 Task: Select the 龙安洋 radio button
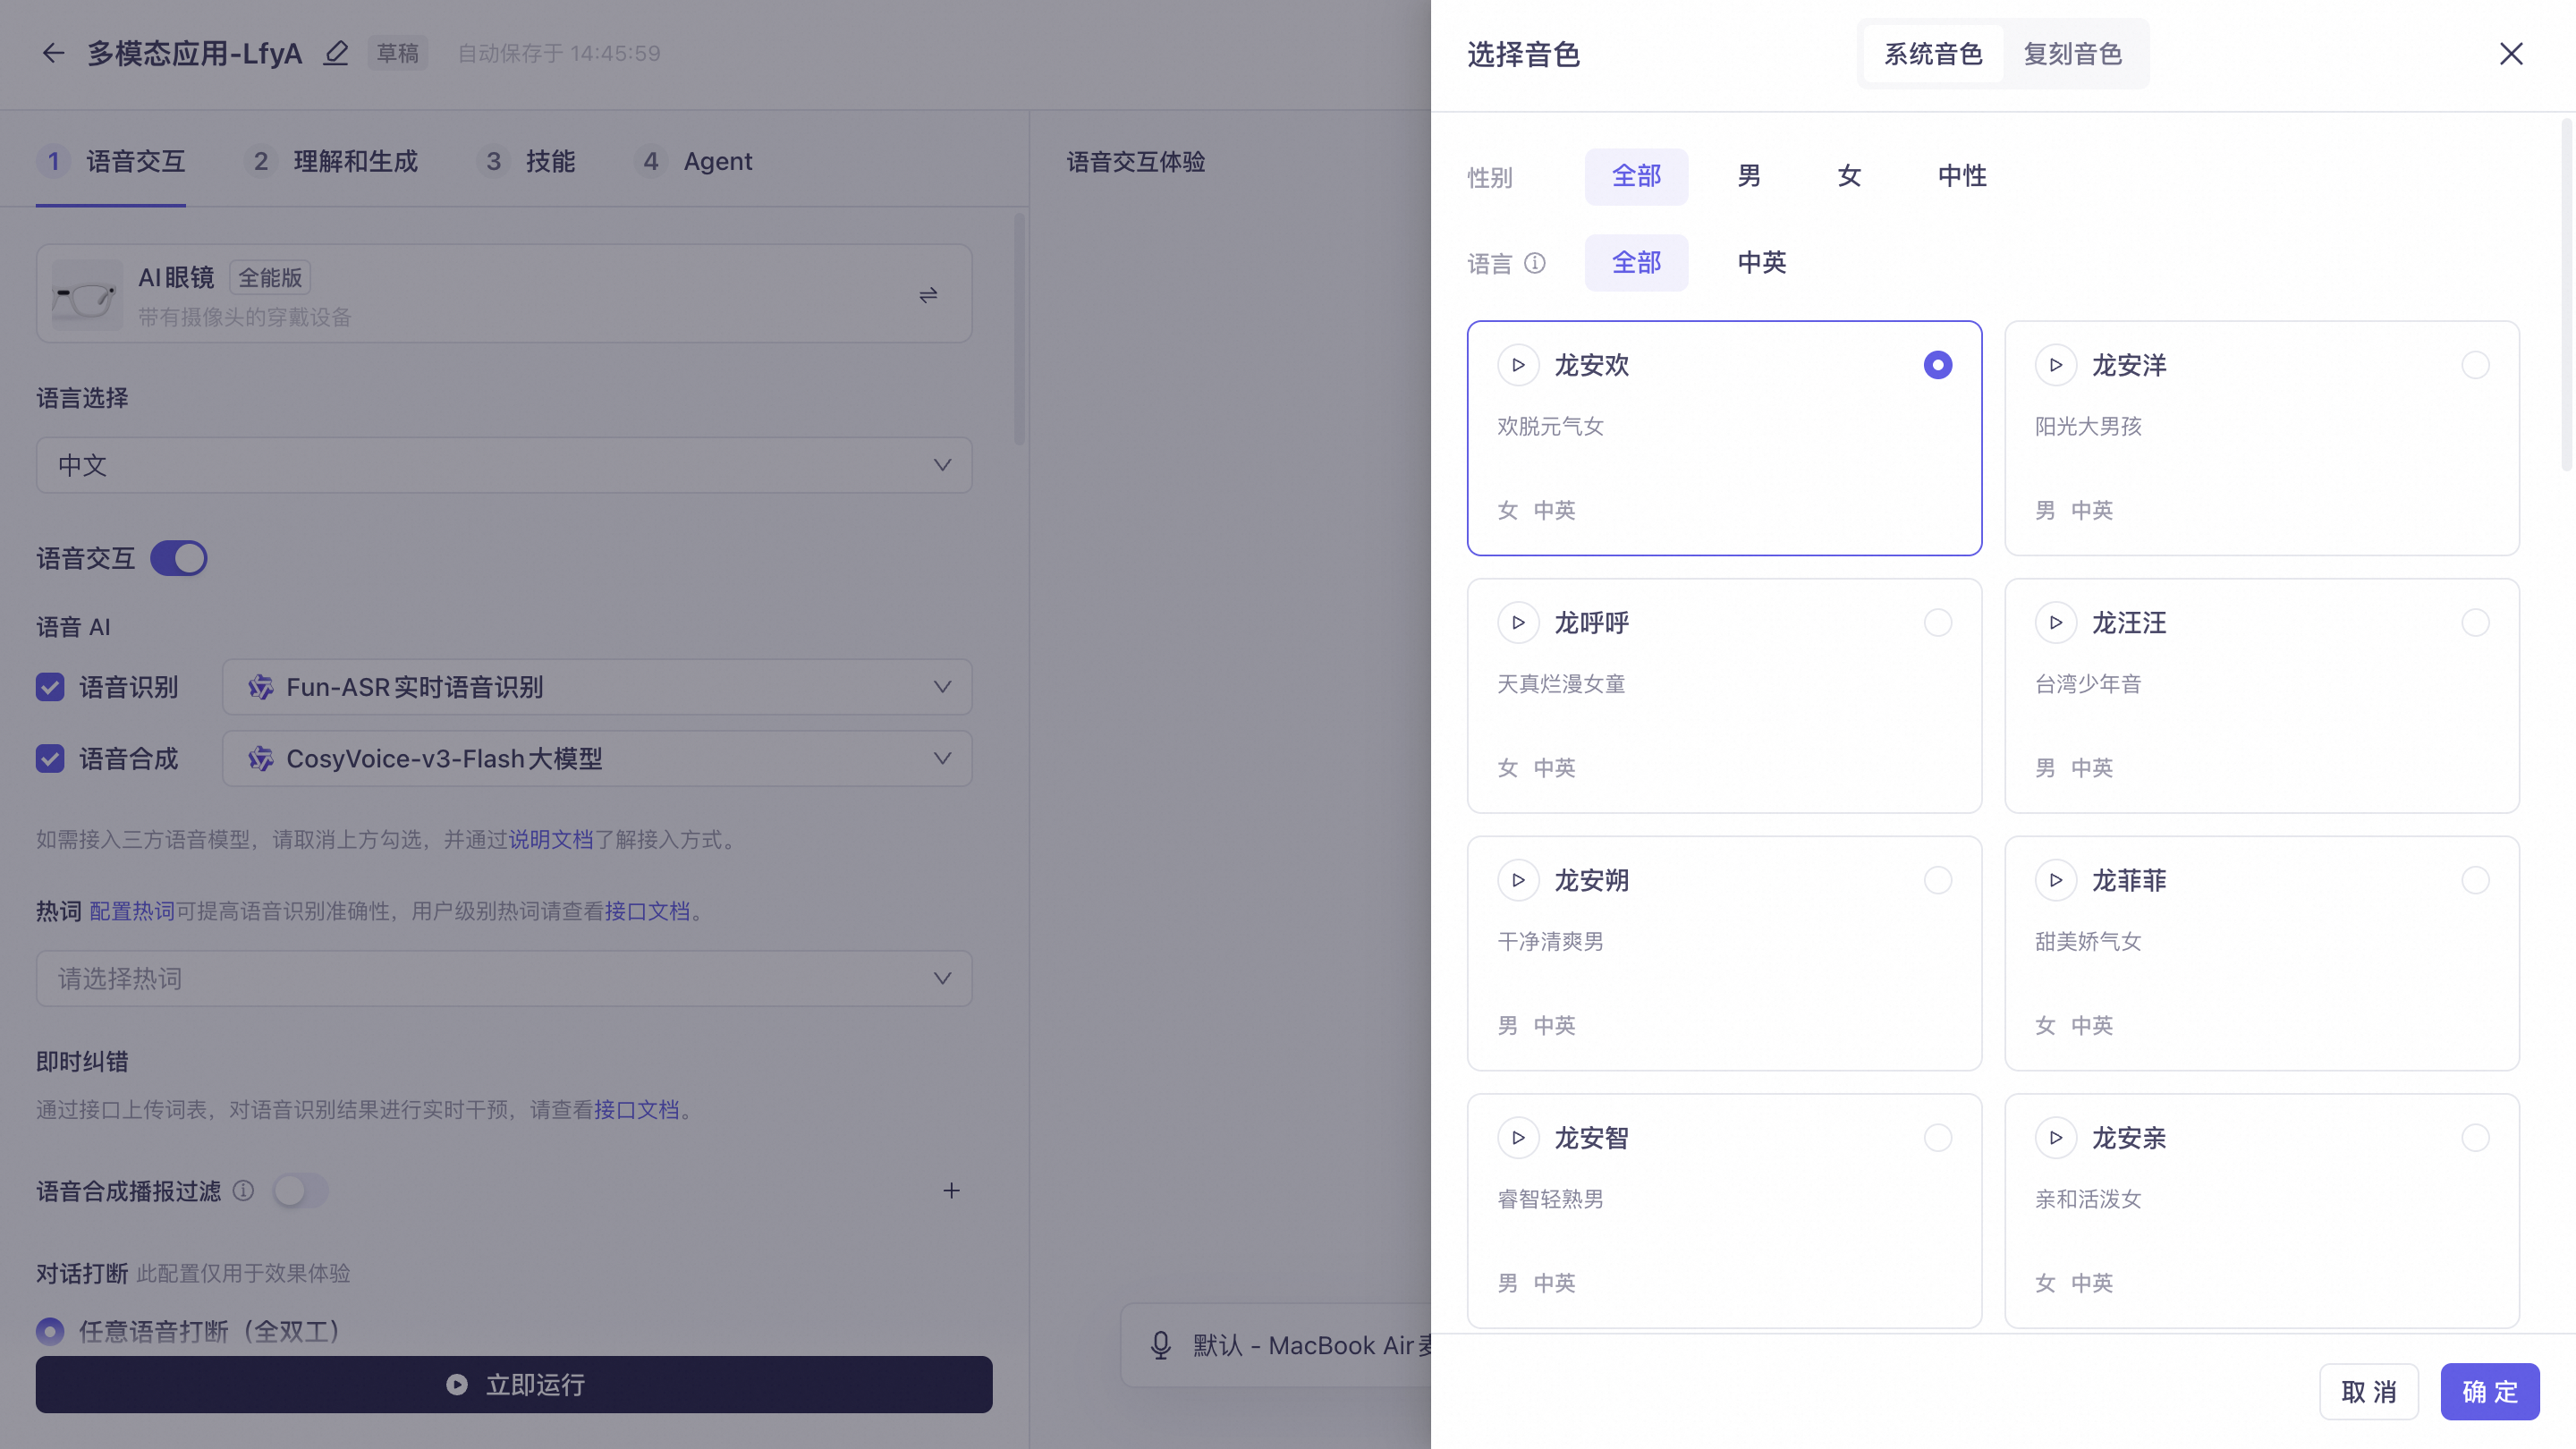2475,365
